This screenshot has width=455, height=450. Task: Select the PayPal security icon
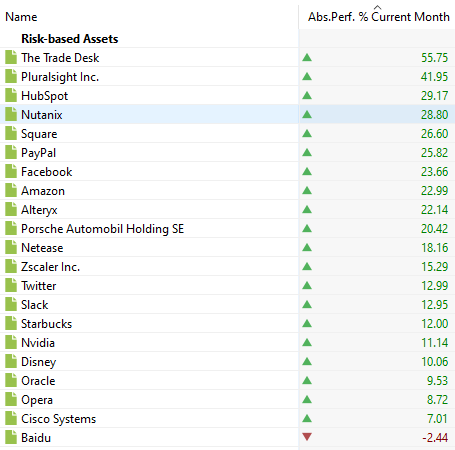(x=11, y=152)
